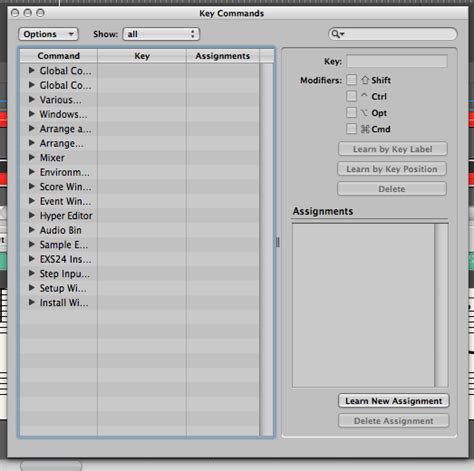Image resolution: width=474 pixels, height=471 pixels.
Task: Expand the Audio Bin command group
Action: click(32, 230)
